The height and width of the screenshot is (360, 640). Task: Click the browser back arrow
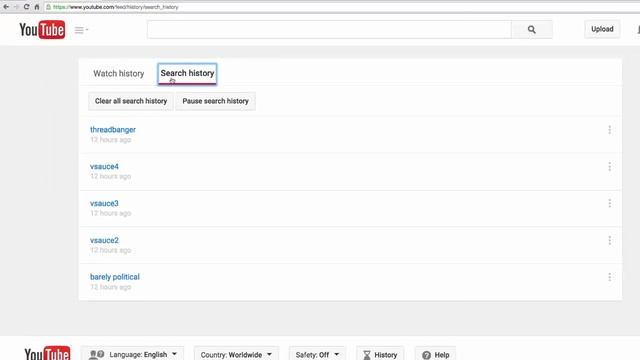6,7
